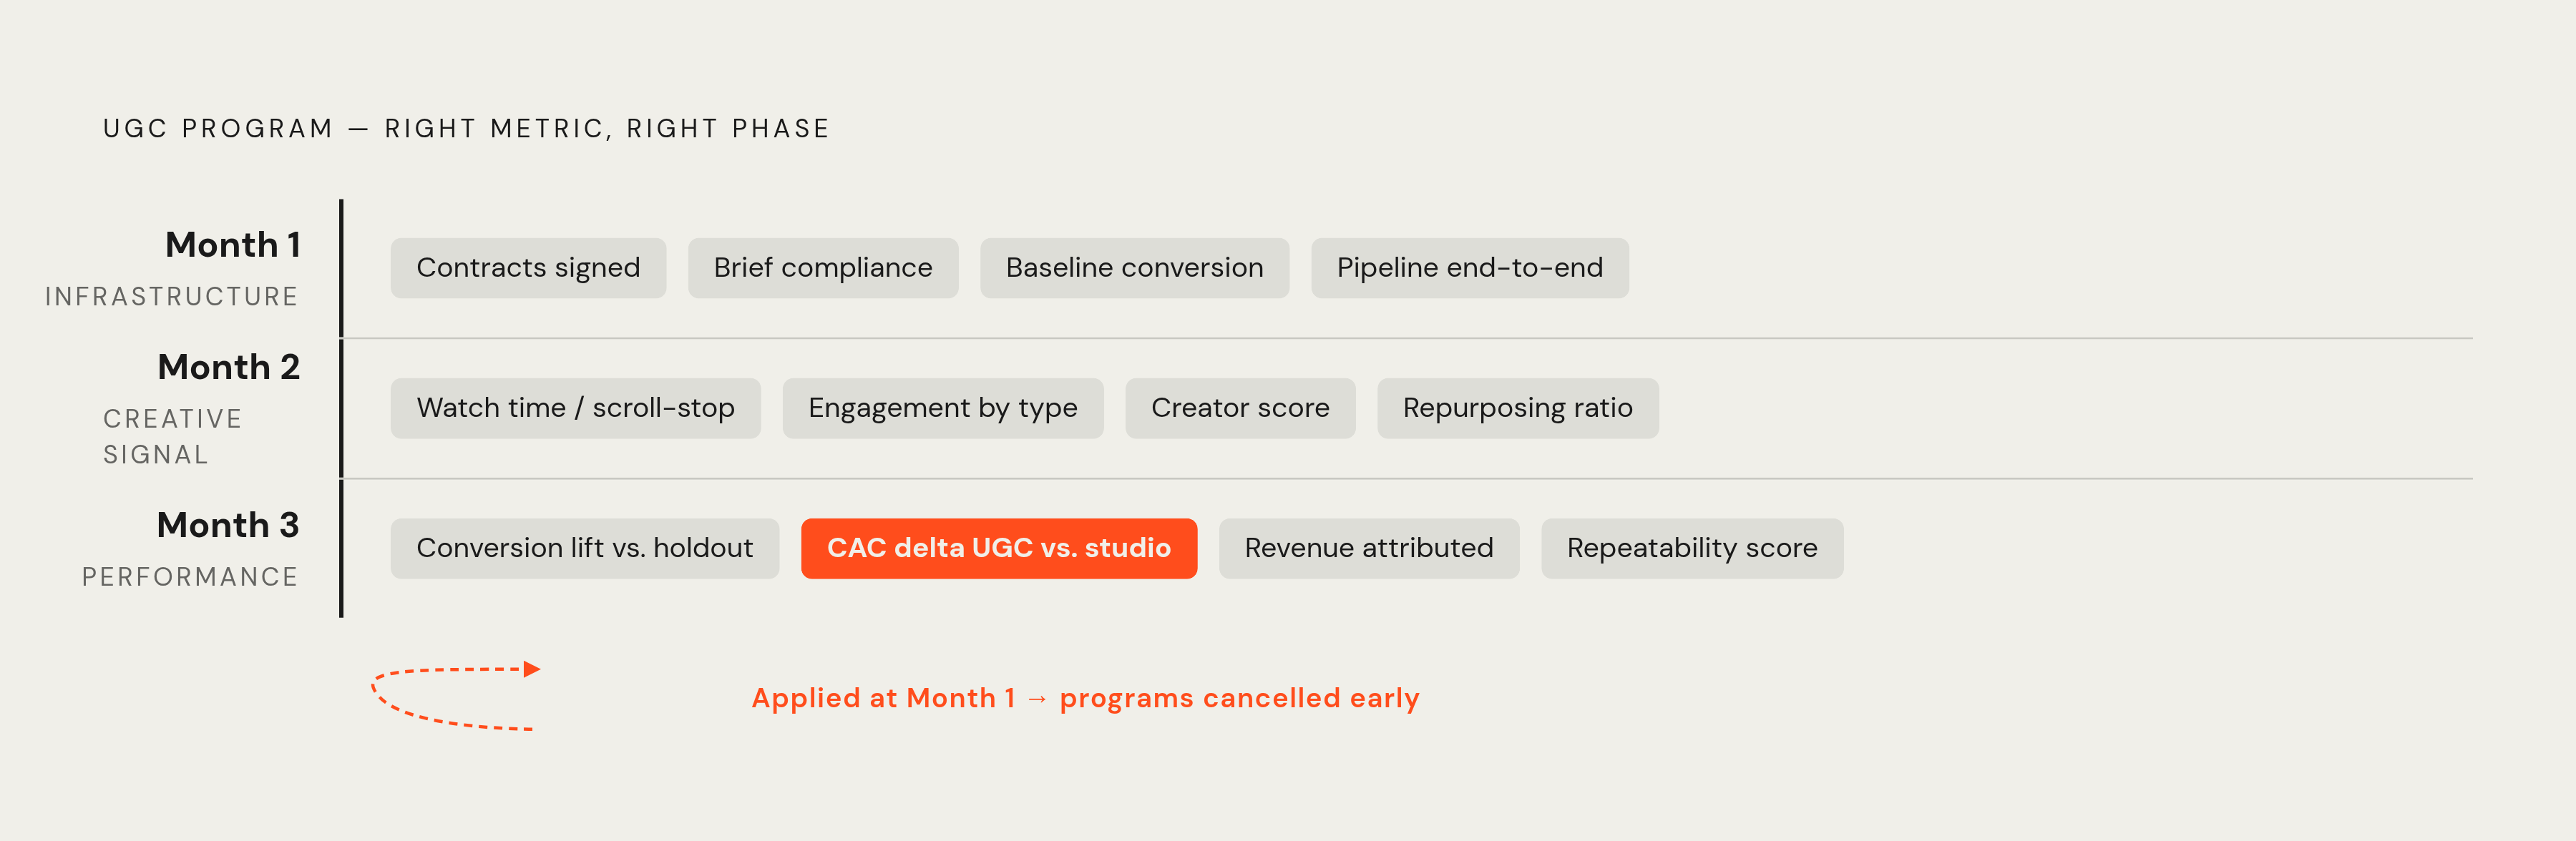Screen dimensions: 2576x841
Task: Click the Creator score chip
Action: pos(1240,408)
